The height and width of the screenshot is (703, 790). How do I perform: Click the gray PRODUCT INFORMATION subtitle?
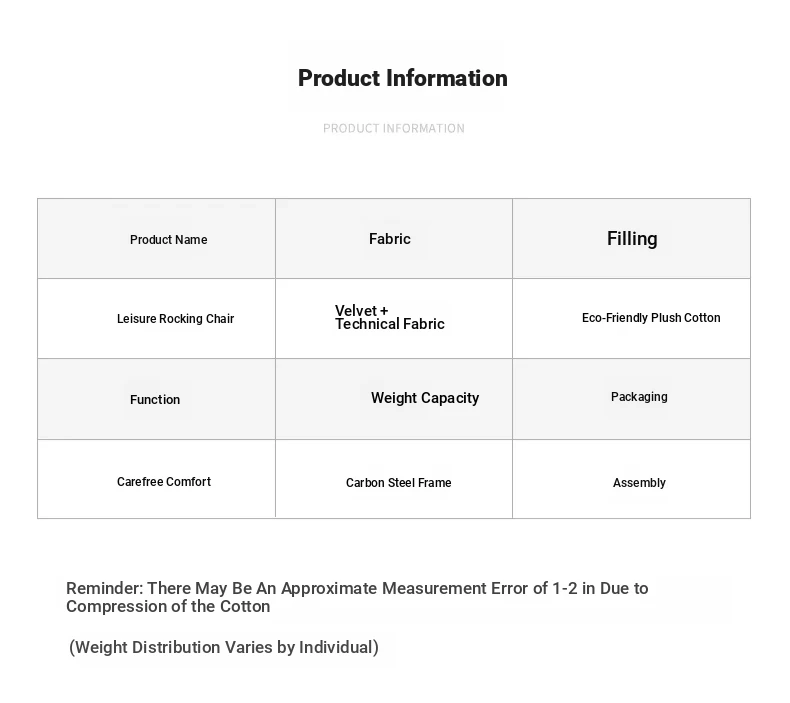coord(393,129)
